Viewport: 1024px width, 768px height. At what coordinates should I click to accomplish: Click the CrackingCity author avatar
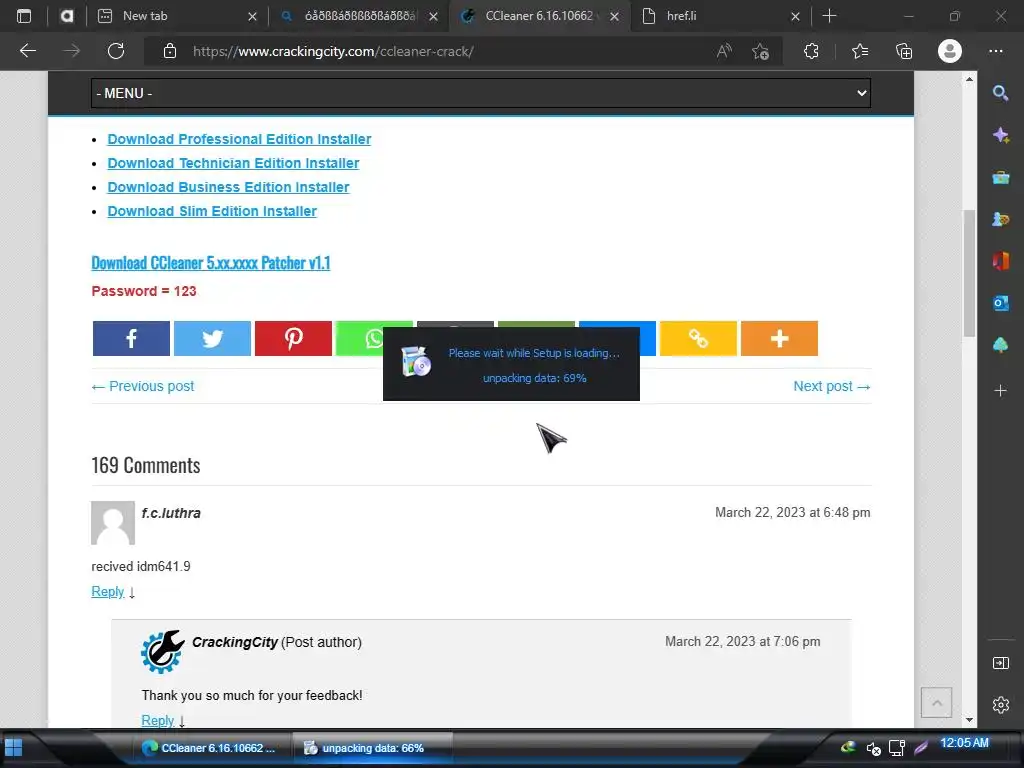162,651
